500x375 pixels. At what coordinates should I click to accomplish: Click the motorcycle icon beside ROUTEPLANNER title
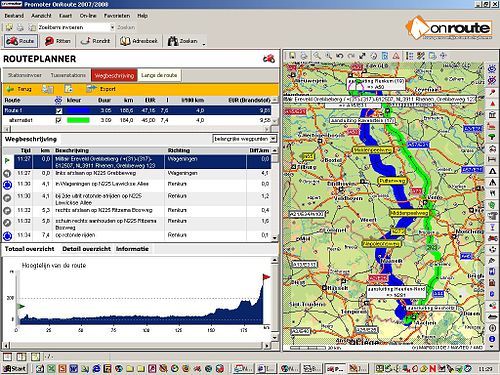(x=269, y=59)
